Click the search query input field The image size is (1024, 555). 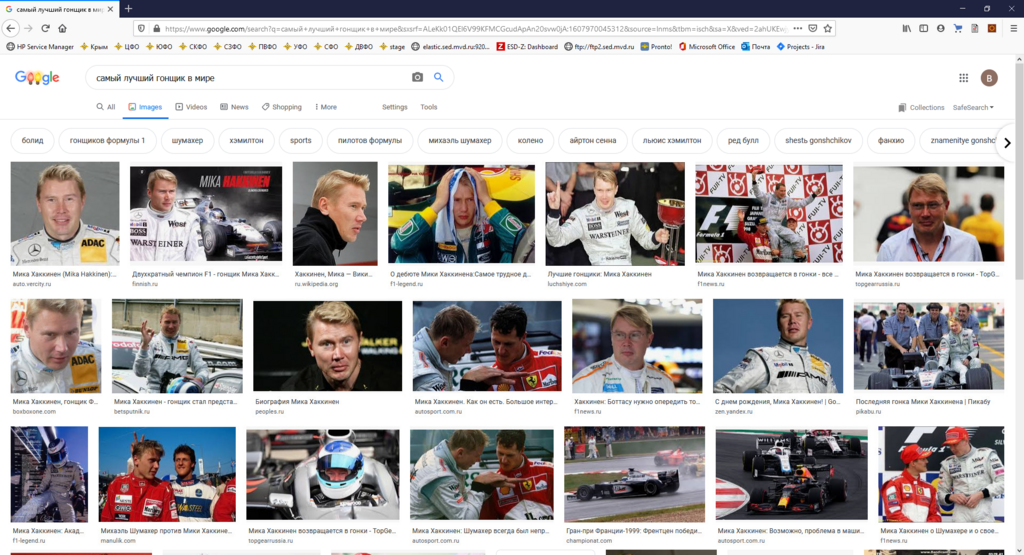(250, 78)
